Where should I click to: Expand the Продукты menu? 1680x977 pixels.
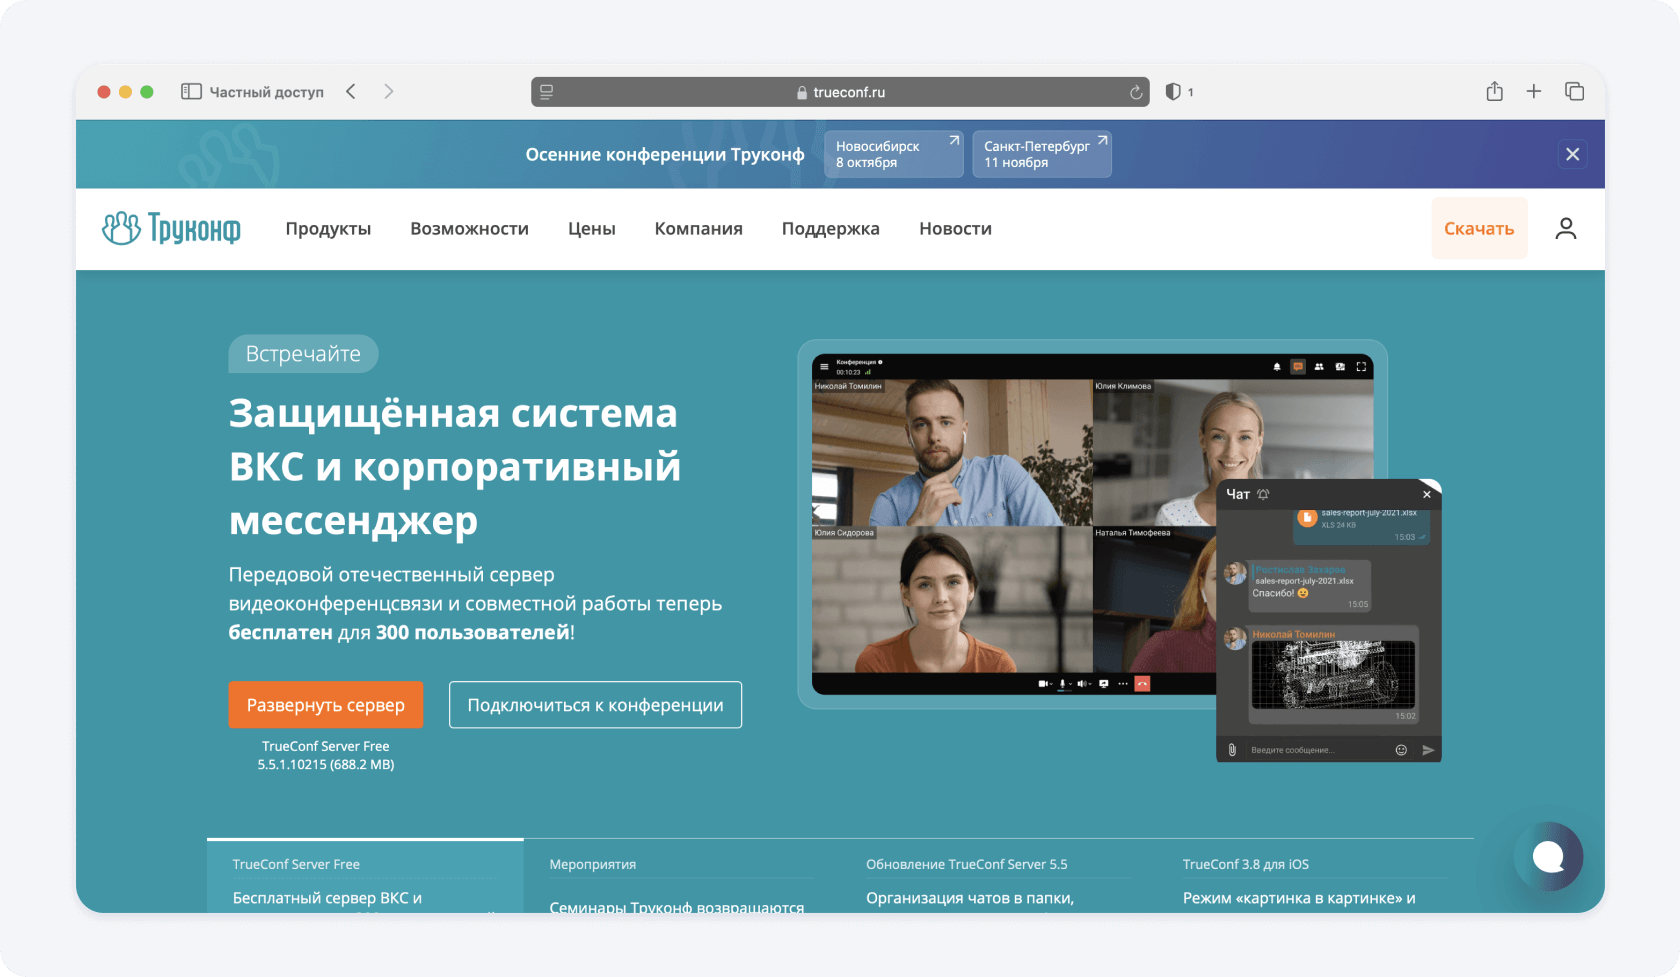328,229
